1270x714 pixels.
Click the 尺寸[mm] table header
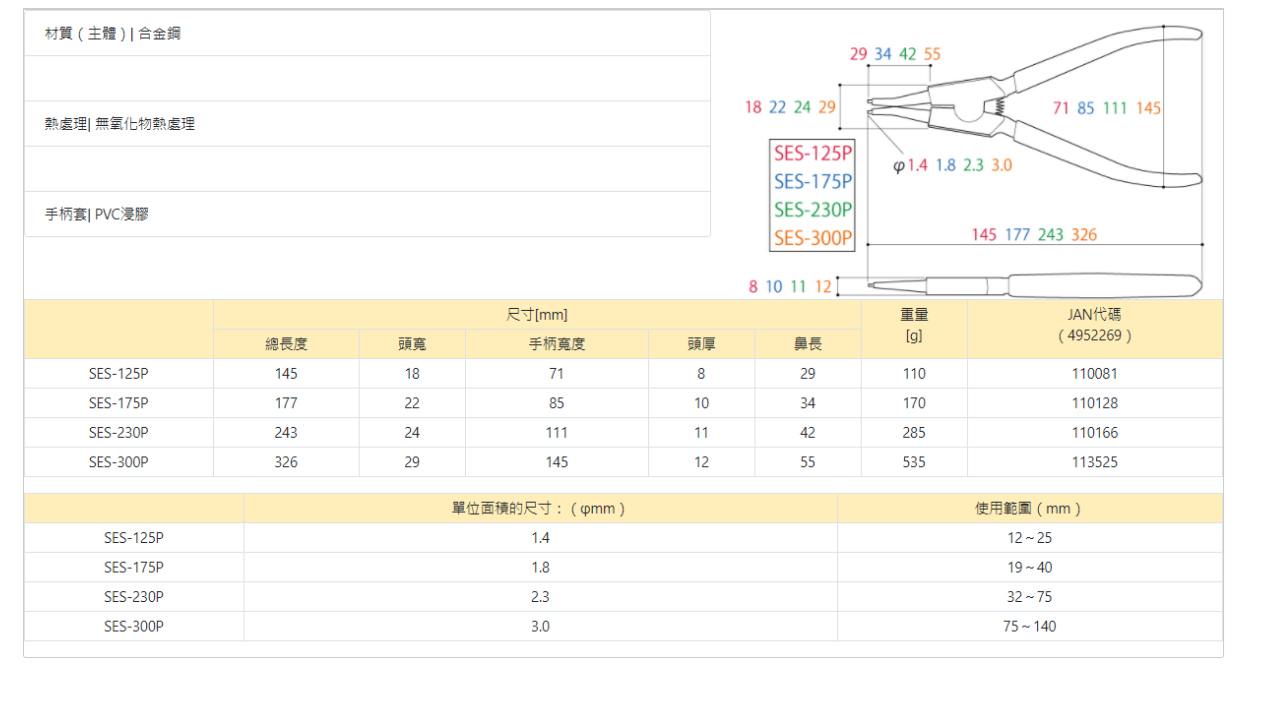coord(537,315)
